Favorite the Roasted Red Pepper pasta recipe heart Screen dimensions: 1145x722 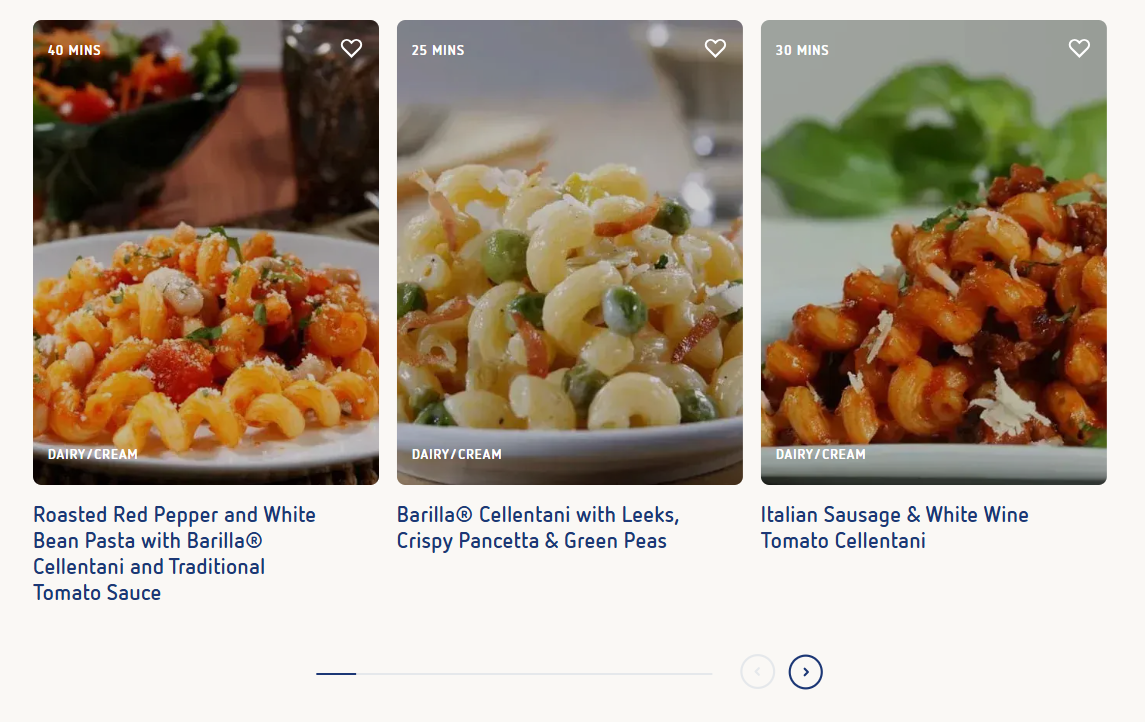351,48
